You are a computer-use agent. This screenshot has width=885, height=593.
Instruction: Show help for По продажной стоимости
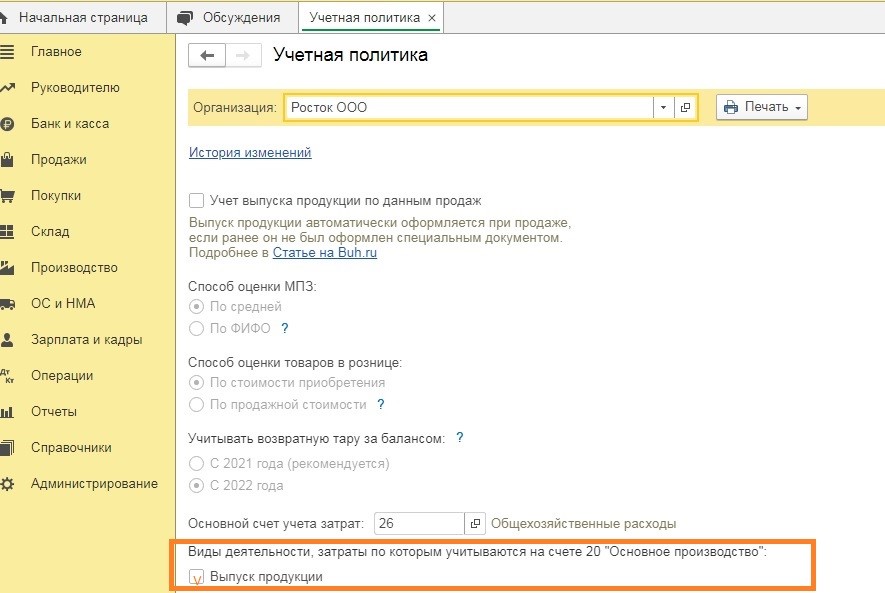pyautogui.click(x=381, y=405)
